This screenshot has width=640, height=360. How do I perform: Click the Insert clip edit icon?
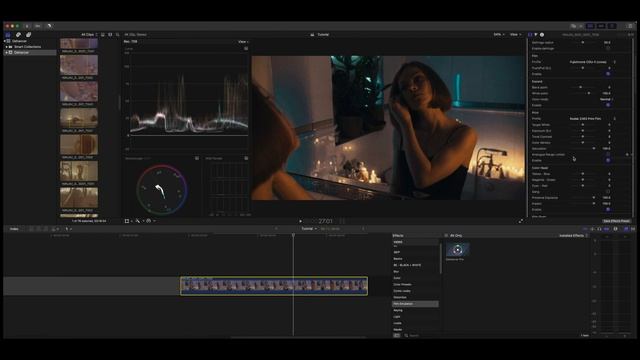[x=38, y=229]
